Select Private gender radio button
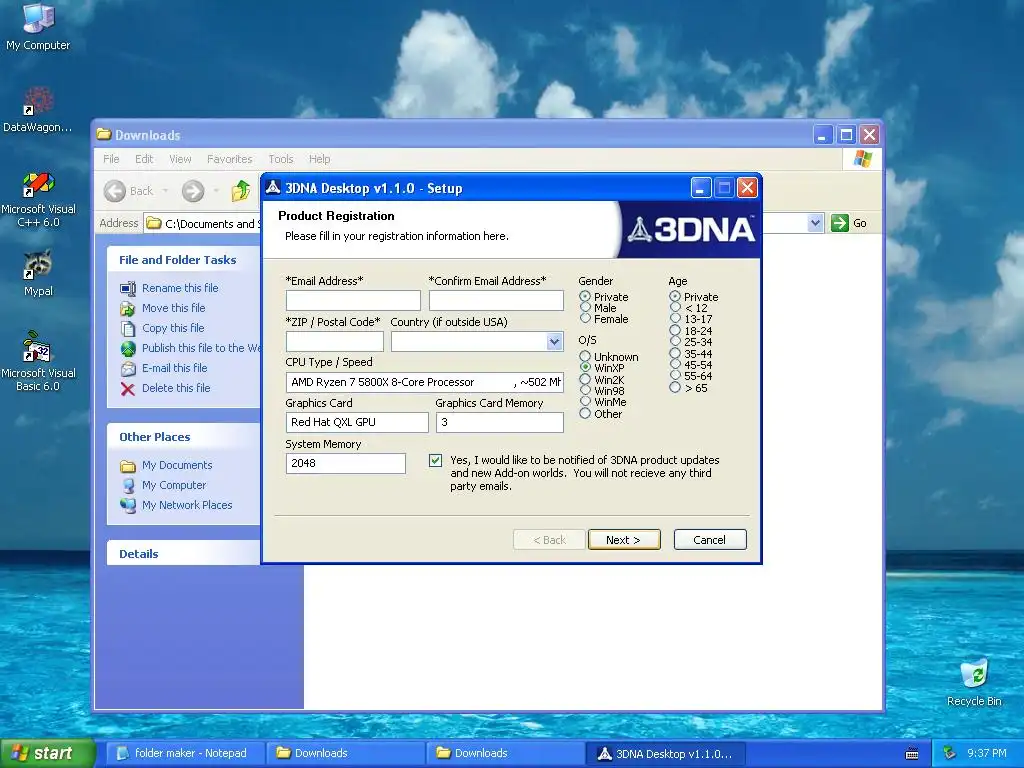 coord(585,296)
